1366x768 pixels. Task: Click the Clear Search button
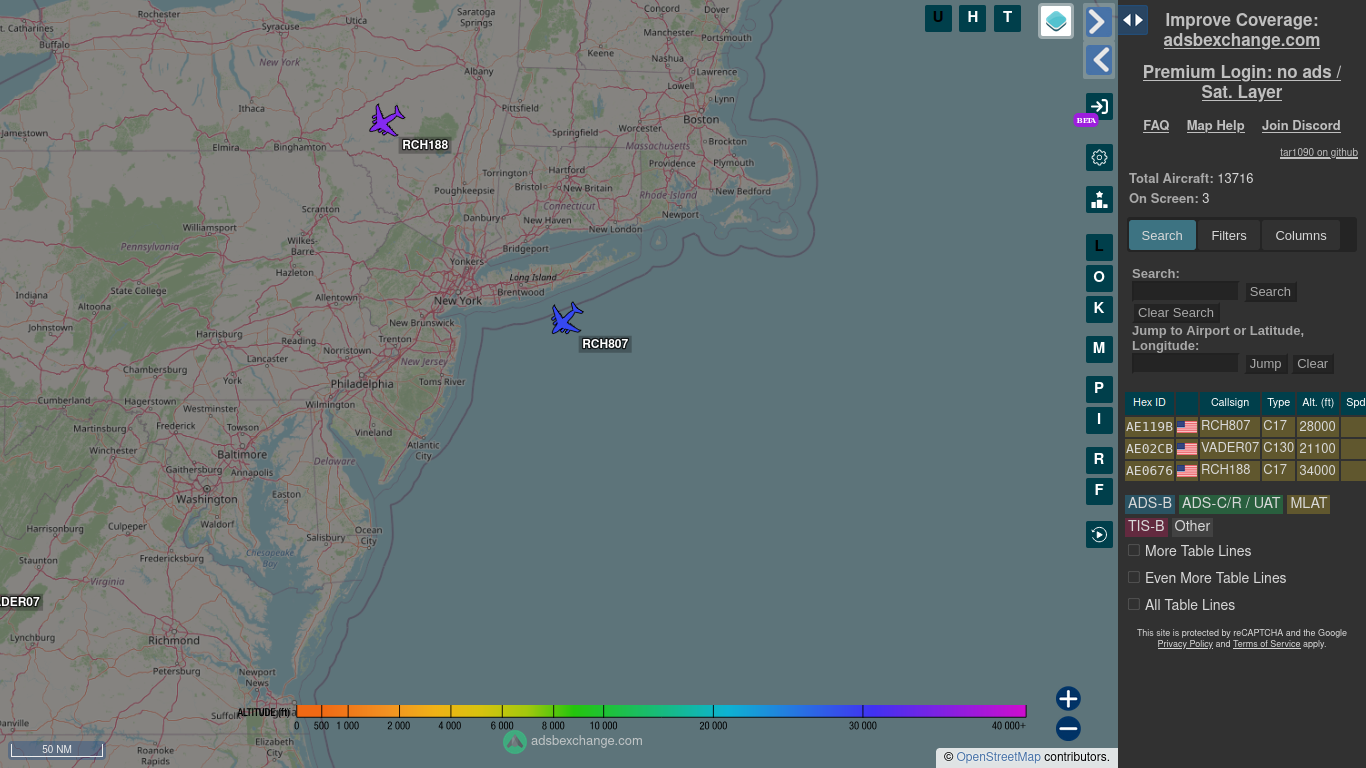[1176, 313]
